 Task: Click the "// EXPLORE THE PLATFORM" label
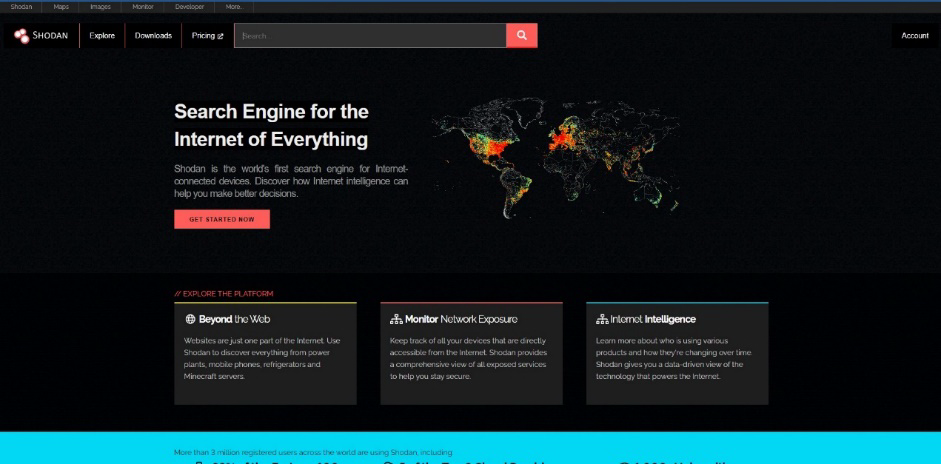point(224,294)
